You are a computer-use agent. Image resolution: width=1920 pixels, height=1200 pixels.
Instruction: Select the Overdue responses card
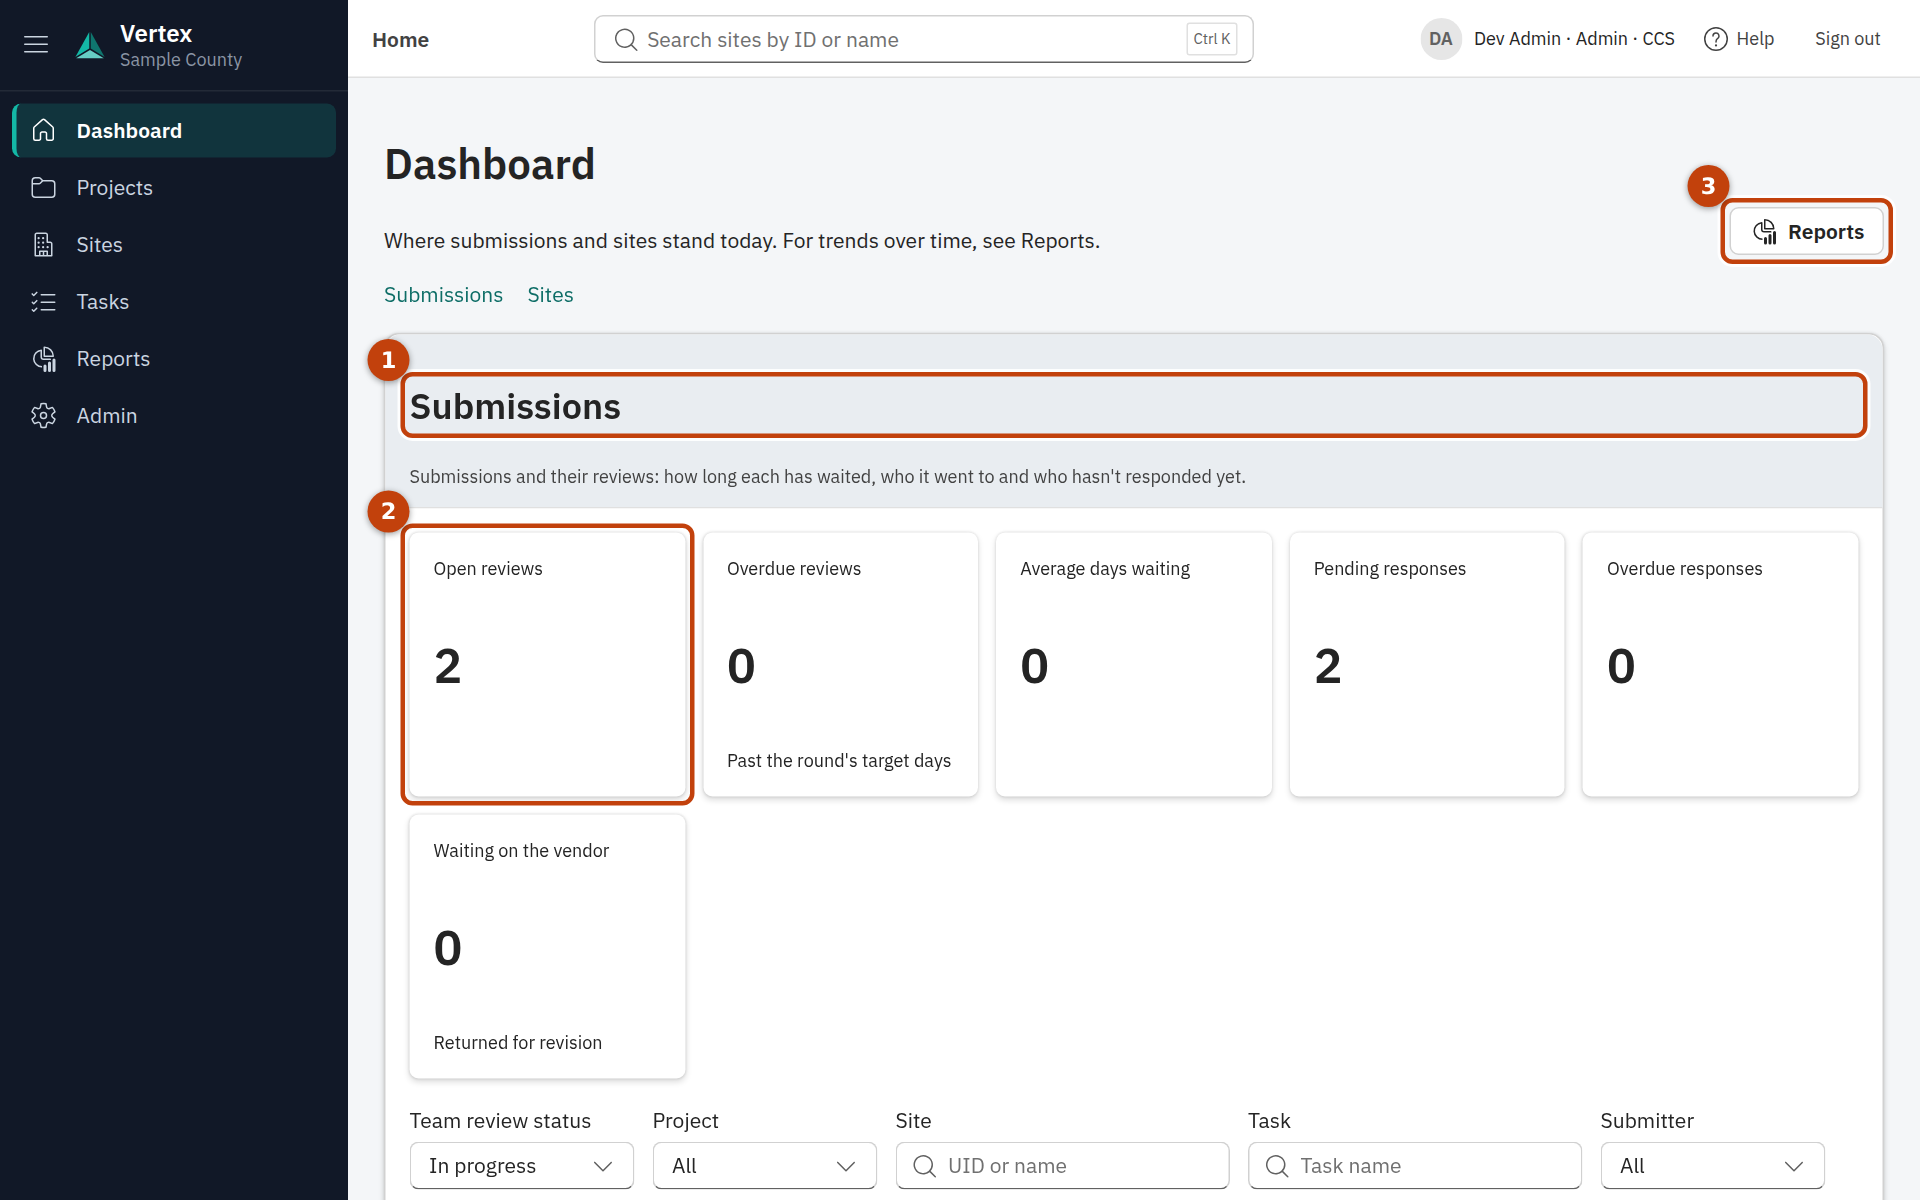(x=1720, y=664)
